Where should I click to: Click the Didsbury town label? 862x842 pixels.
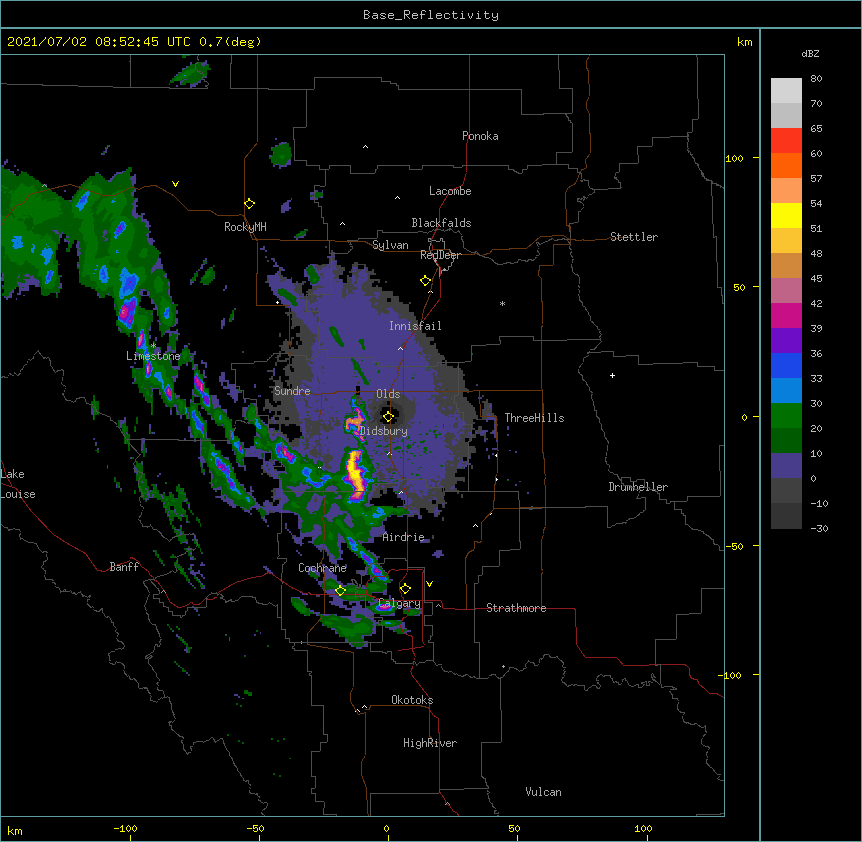pos(383,431)
